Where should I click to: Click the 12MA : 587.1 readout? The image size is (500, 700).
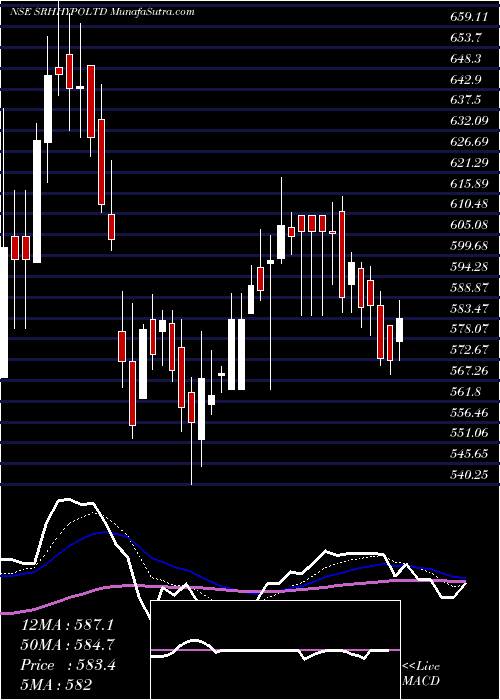[x=68, y=625]
